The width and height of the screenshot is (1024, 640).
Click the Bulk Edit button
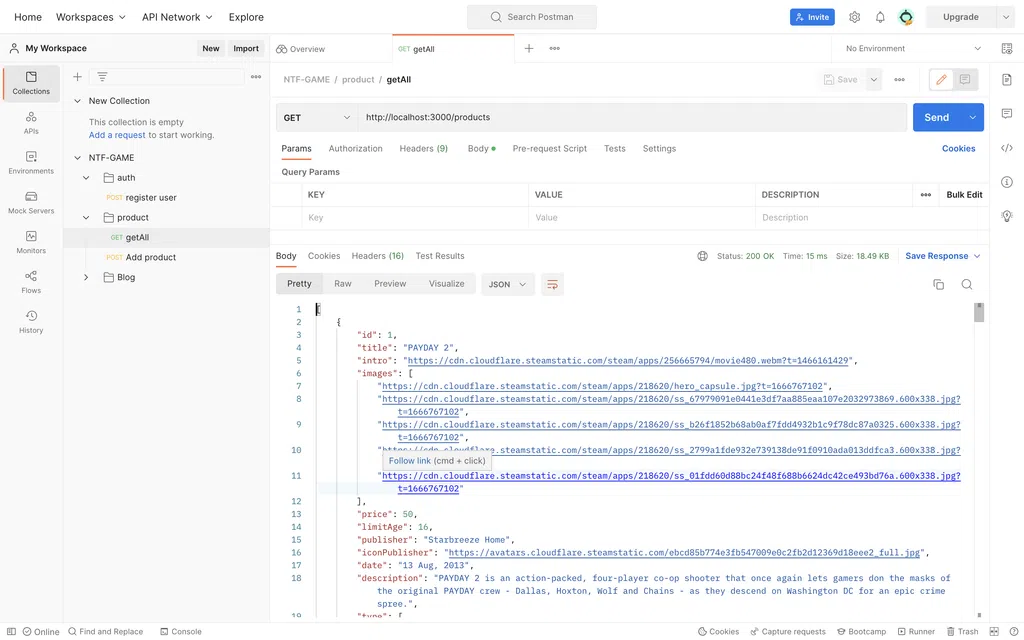point(965,195)
